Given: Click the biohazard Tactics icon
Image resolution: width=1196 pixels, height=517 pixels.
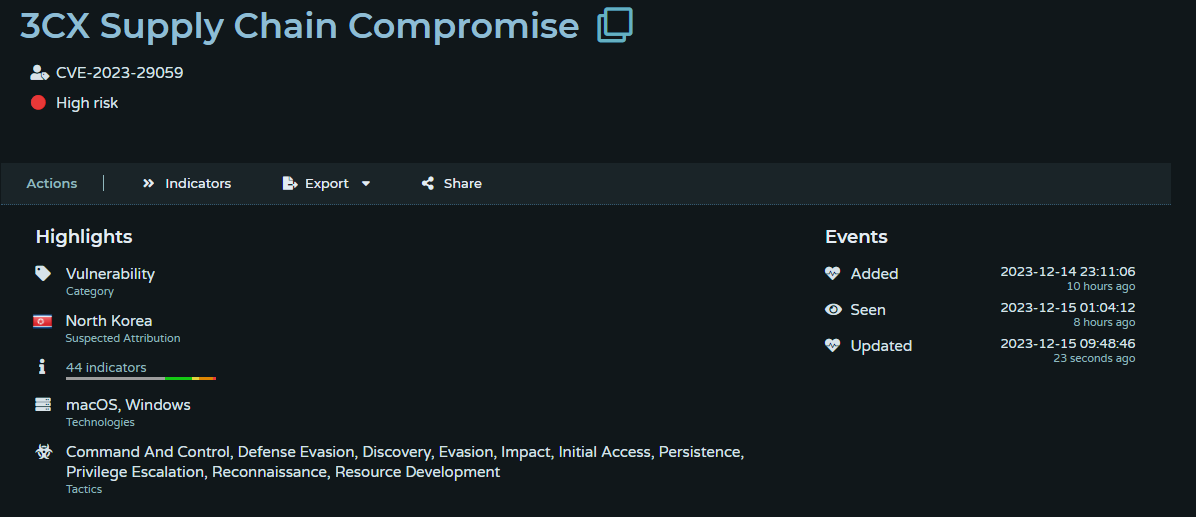Looking at the screenshot, I should [43, 451].
